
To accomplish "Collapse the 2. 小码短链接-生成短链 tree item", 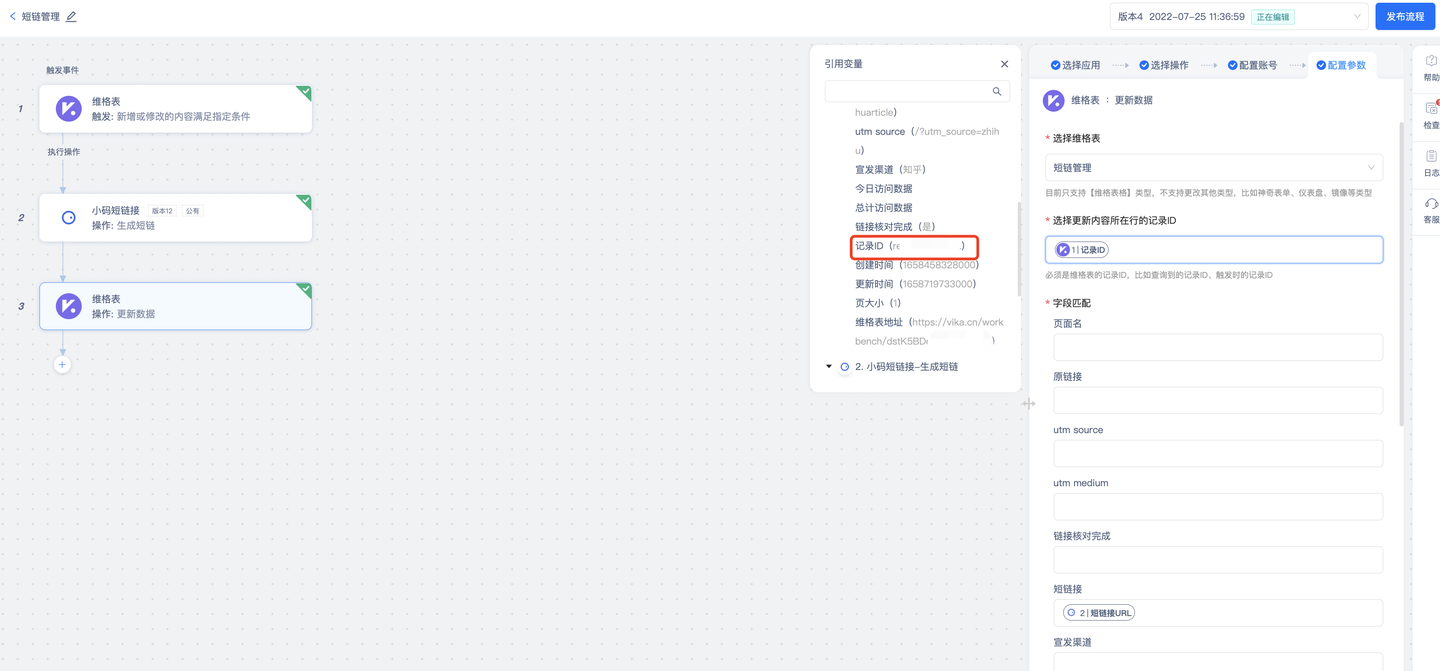I will [829, 367].
